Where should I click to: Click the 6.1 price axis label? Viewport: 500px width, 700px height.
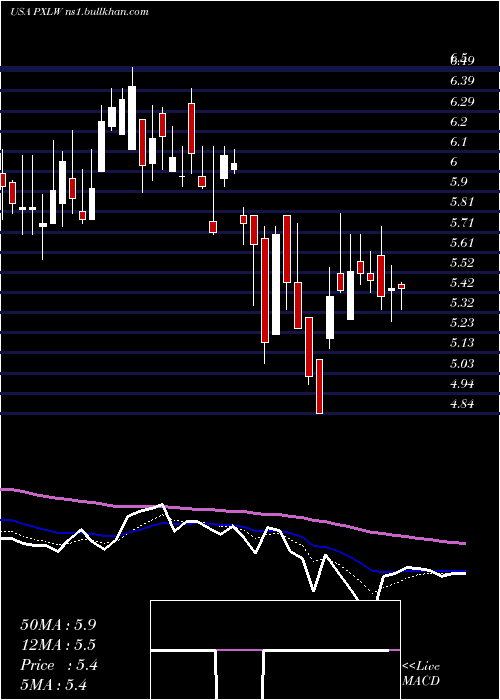(x=459, y=142)
